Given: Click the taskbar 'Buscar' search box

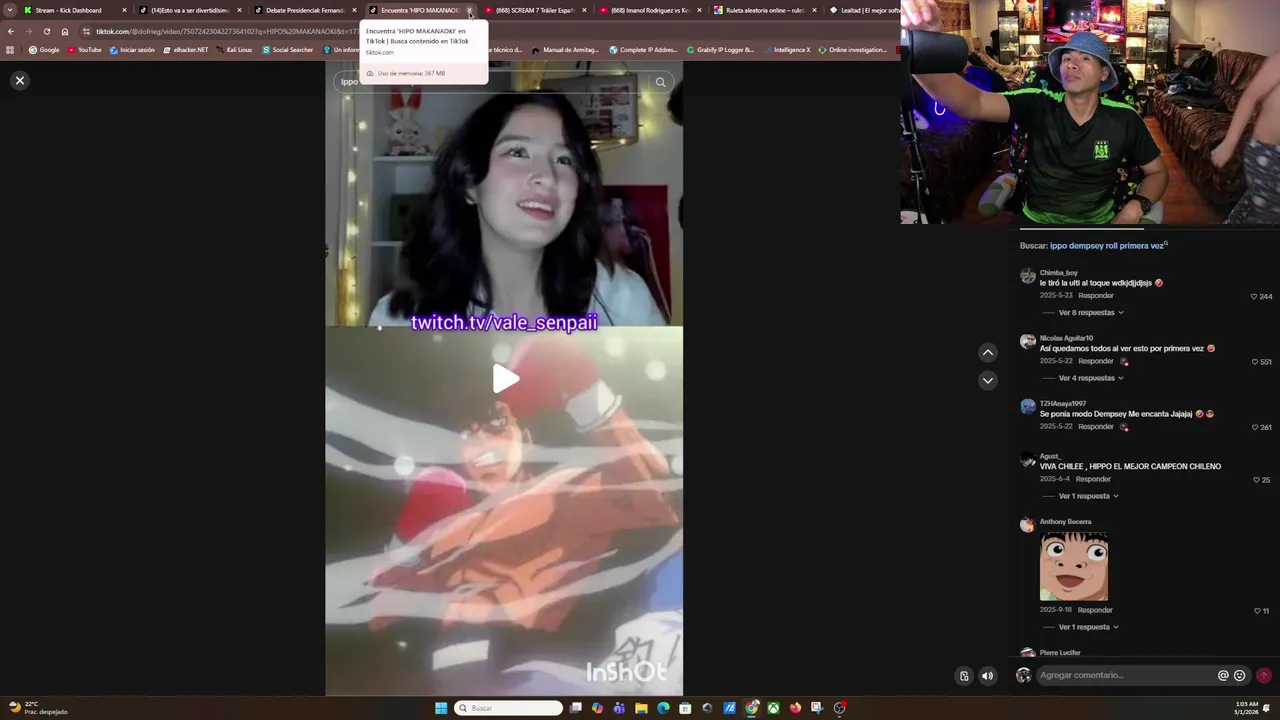Looking at the screenshot, I should pyautogui.click(x=508, y=708).
